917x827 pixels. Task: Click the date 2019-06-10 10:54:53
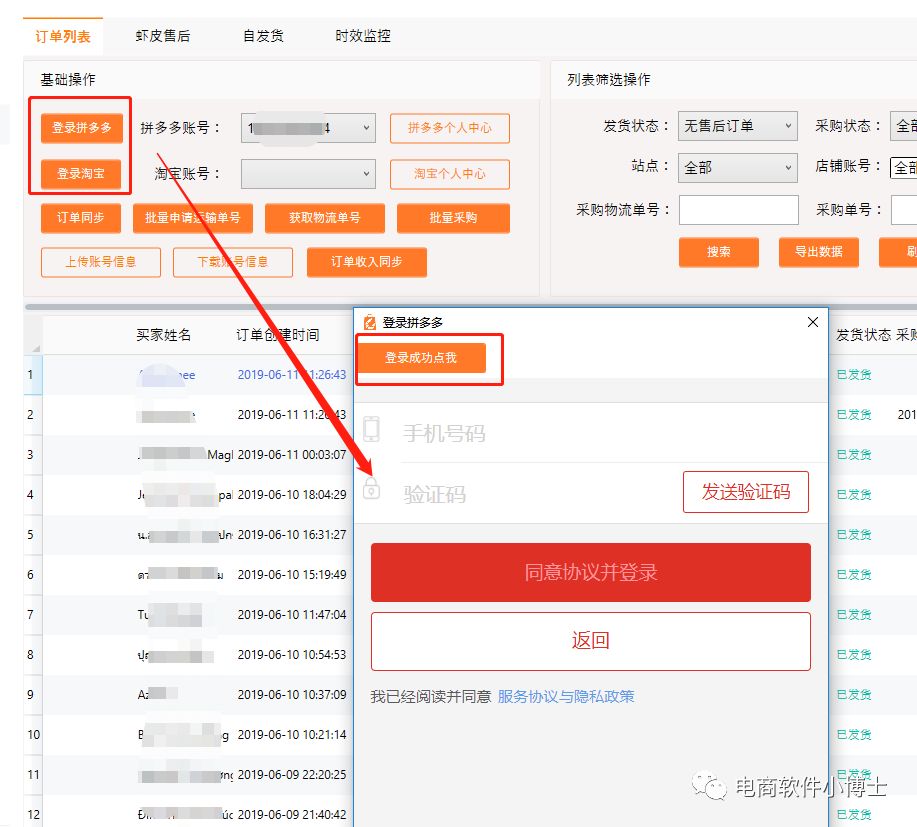tap(292, 654)
